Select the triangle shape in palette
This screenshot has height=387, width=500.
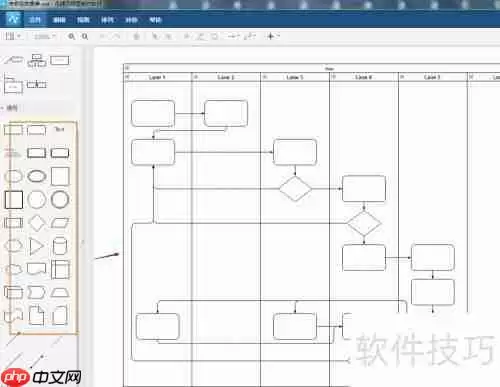(37, 246)
